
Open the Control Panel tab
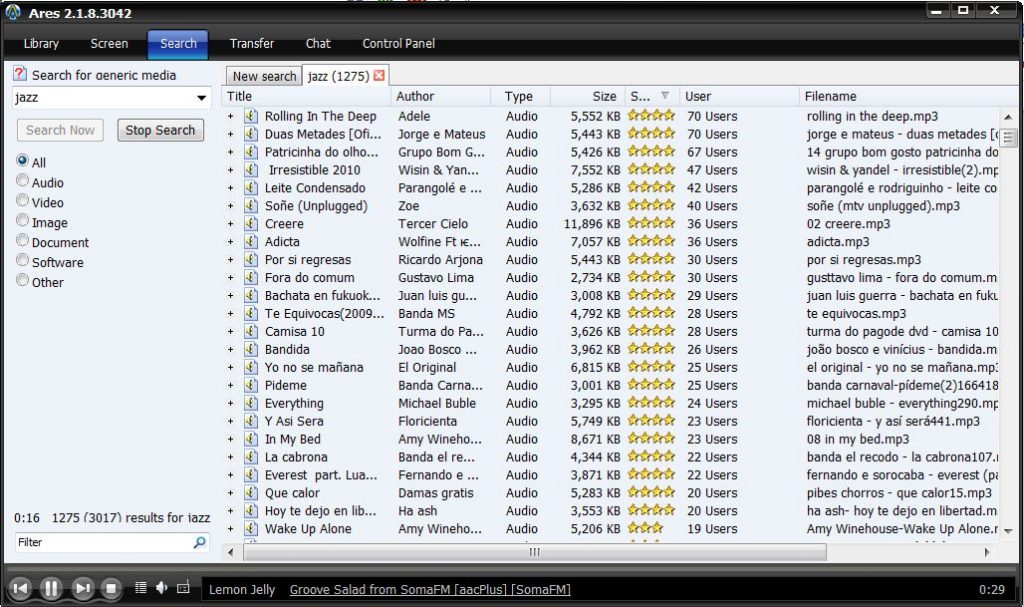point(398,44)
